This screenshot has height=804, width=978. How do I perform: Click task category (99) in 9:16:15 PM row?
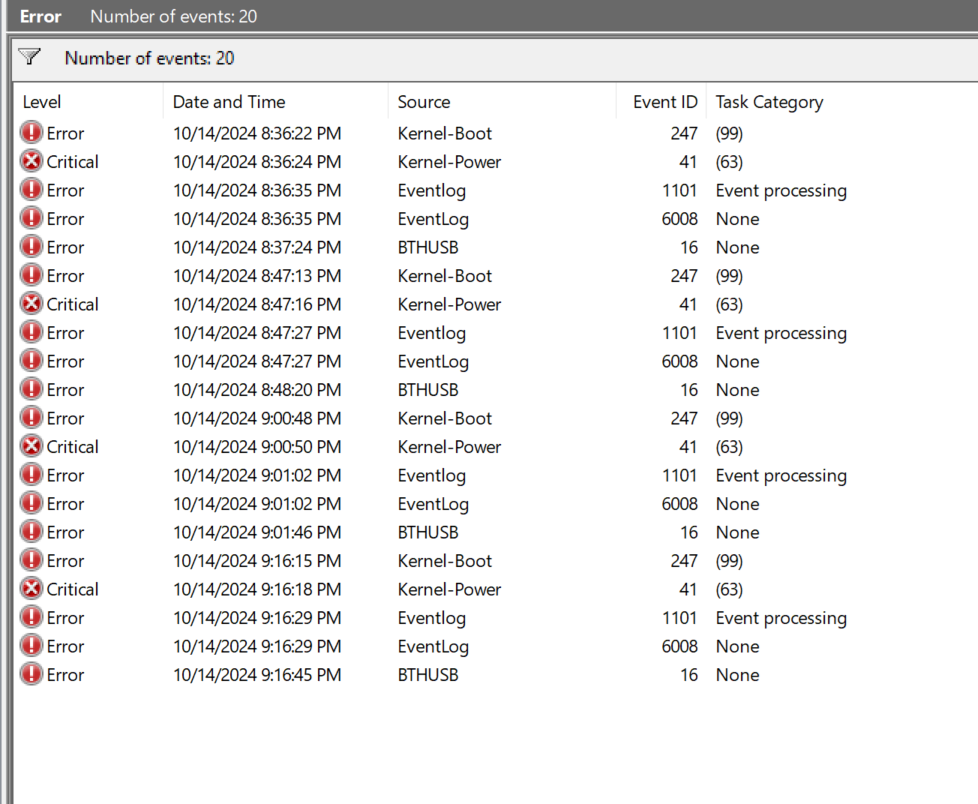pyautogui.click(x=729, y=561)
